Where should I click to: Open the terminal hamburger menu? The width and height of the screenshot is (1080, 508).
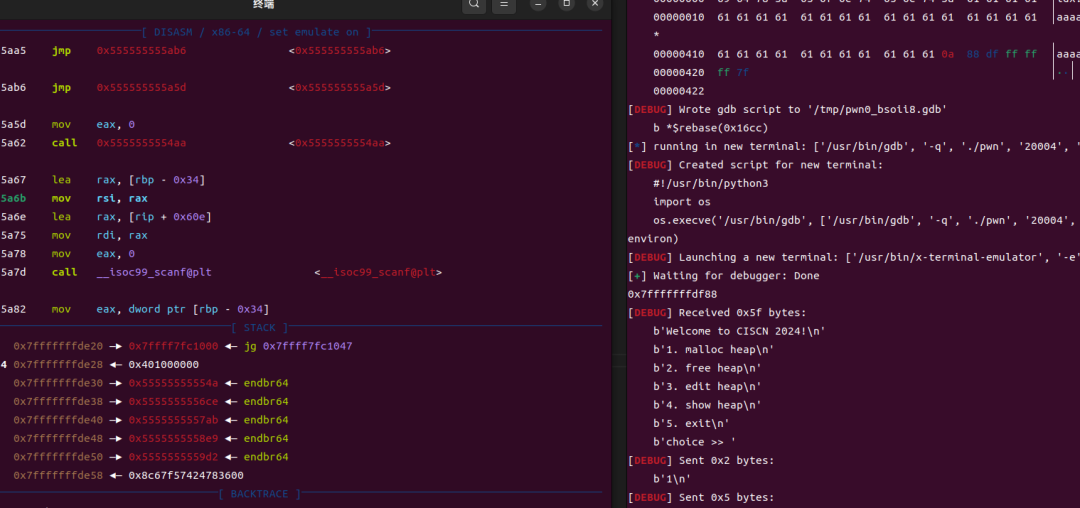pyautogui.click(x=504, y=4)
